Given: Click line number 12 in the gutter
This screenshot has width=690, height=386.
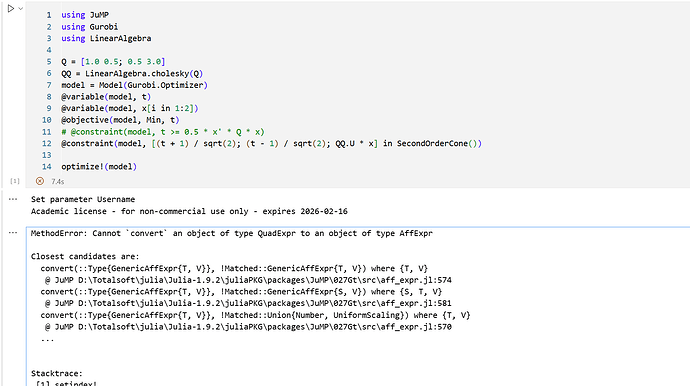Looking at the screenshot, I should (47, 143).
